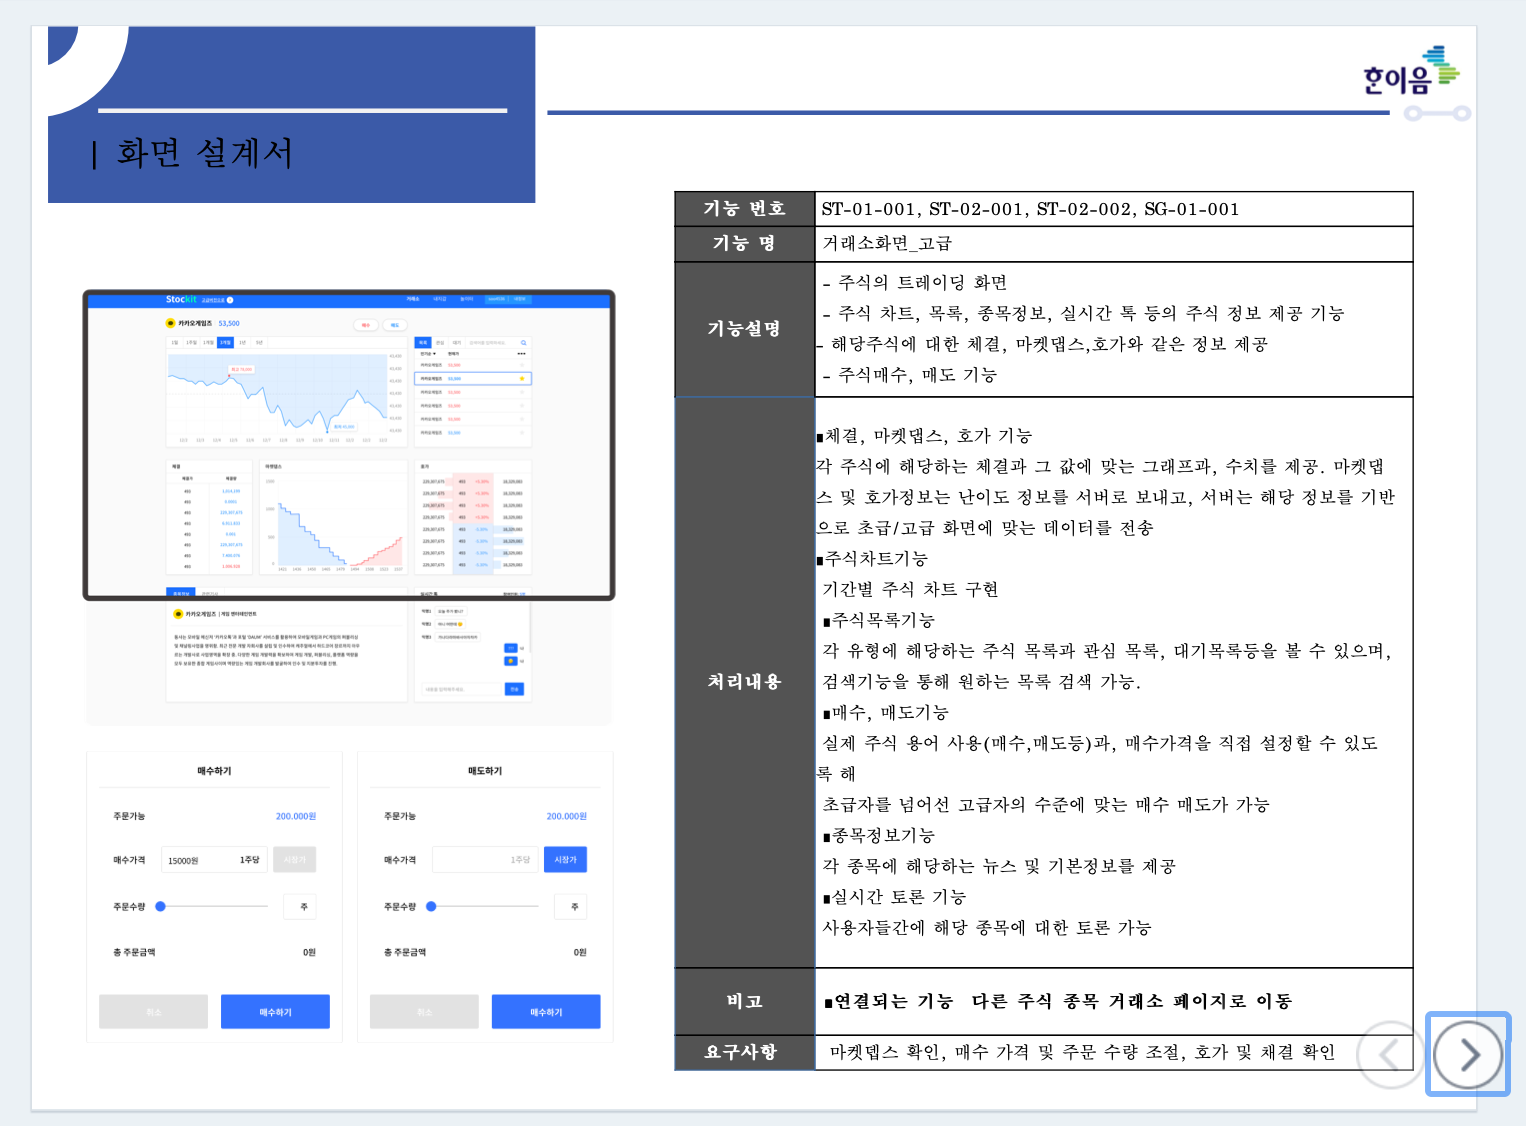Click the 실시간 토론 기능 bullet heading
Image resolution: width=1526 pixels, height=1126 pixels.
pyautogui.click(x=895, y=897)
